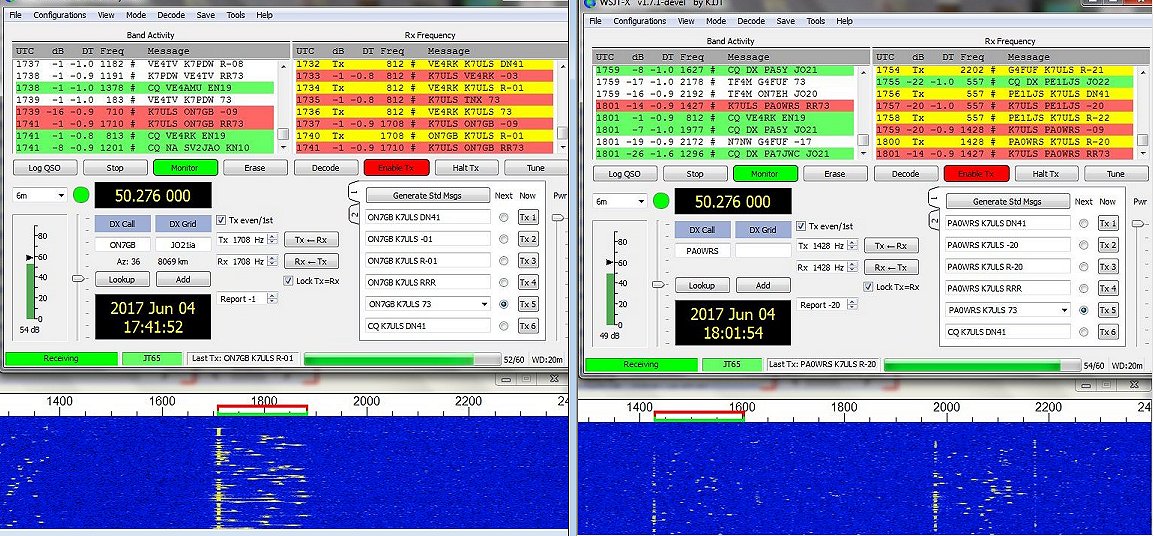Select Next radio for PA0WRS K7ULS -20
1154x536 pixels.
pyautogui.click(x=1083, y=245)
